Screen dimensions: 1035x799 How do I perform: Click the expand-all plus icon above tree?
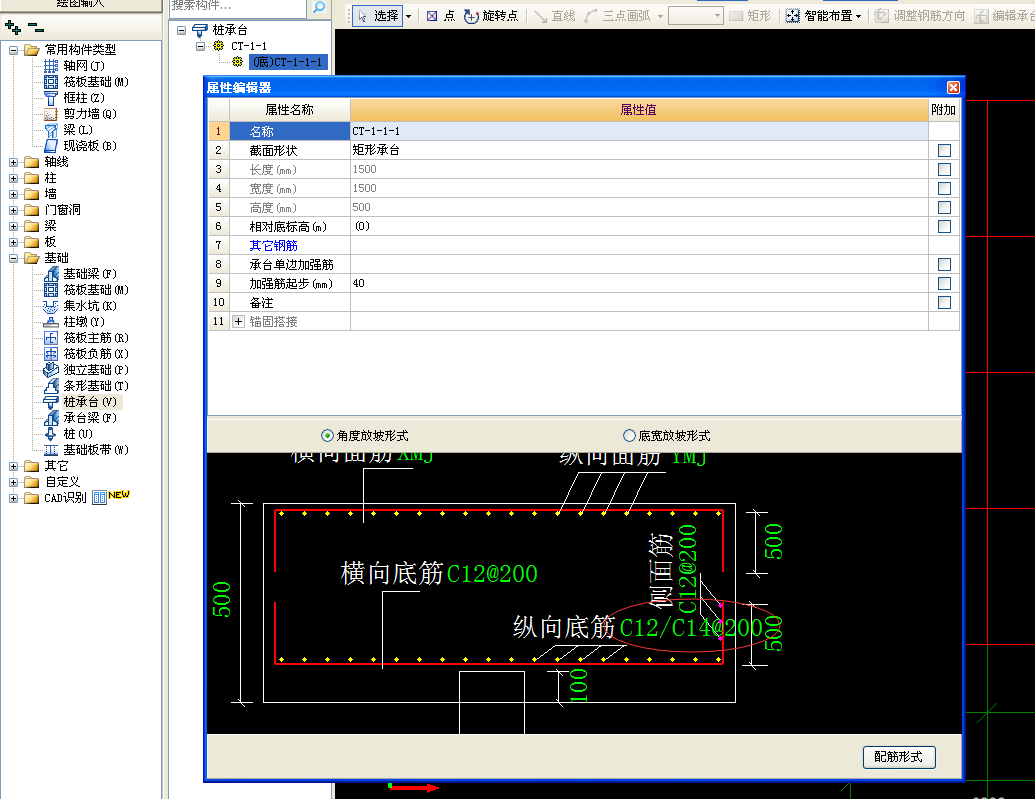(13, 28)
